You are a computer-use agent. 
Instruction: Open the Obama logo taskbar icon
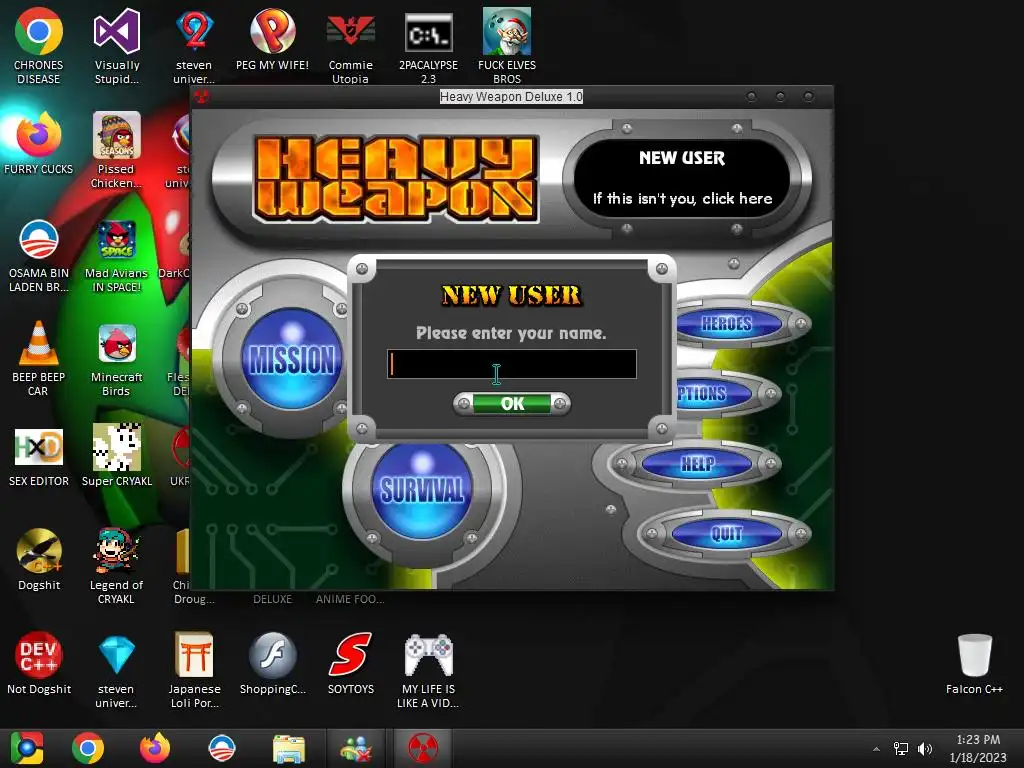221,748
